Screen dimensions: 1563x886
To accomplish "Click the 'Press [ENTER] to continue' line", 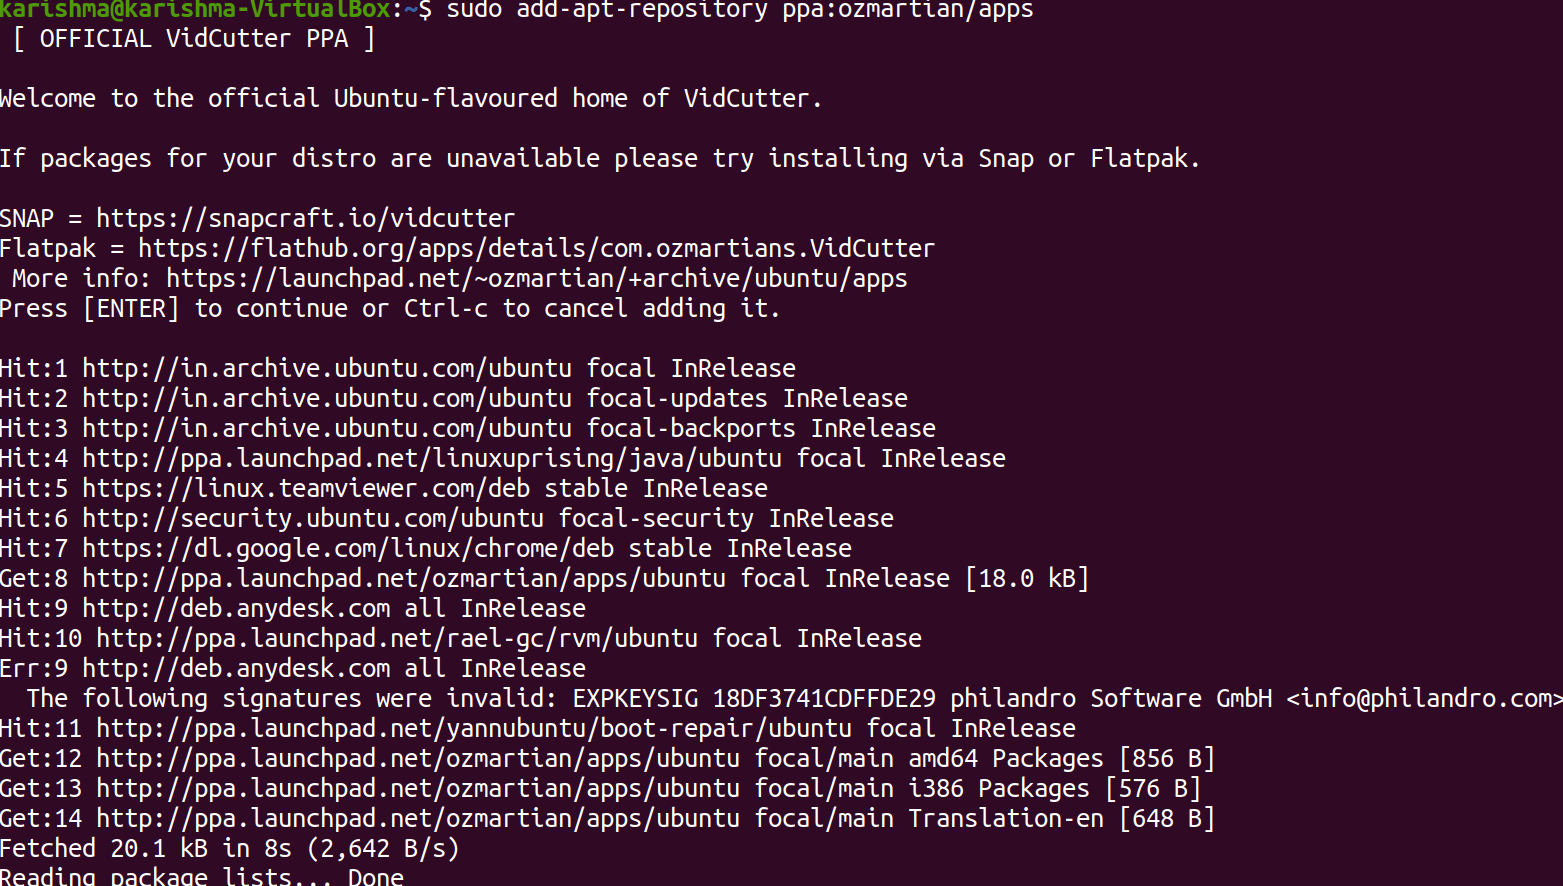I will pyautogui.click(x=390, y=308).
